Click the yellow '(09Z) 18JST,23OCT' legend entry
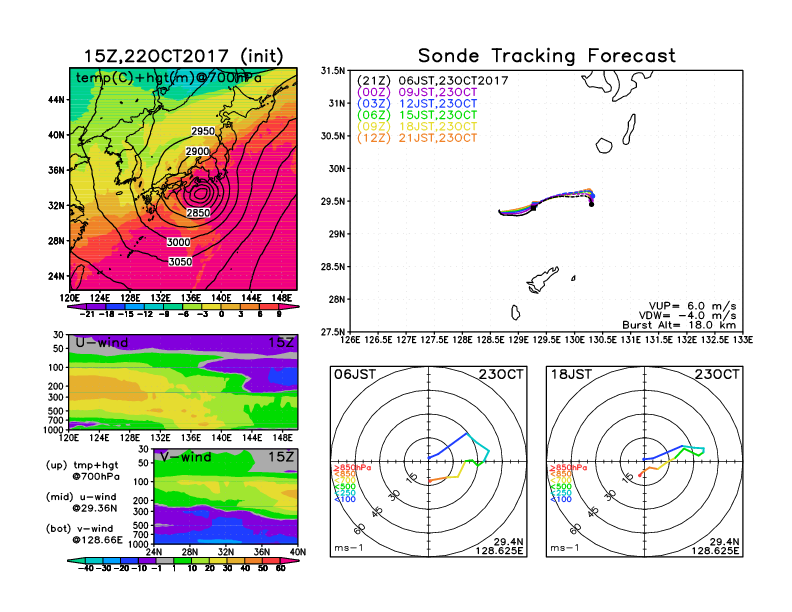792x612 pixels. 417,127
